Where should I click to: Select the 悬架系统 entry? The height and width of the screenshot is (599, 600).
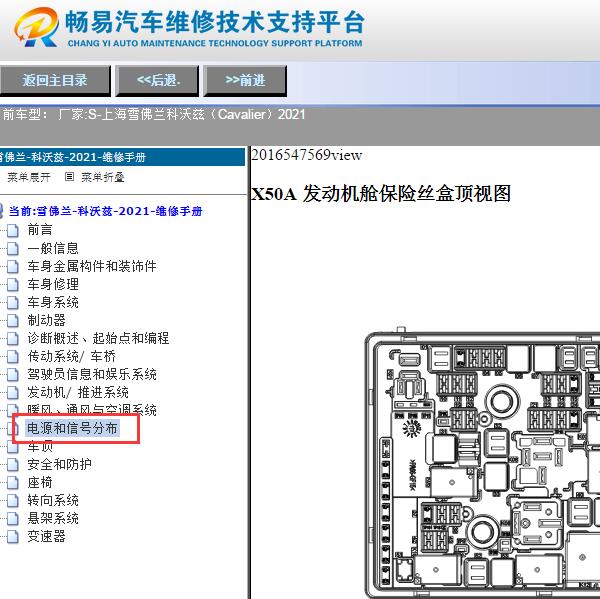[53, 518]
